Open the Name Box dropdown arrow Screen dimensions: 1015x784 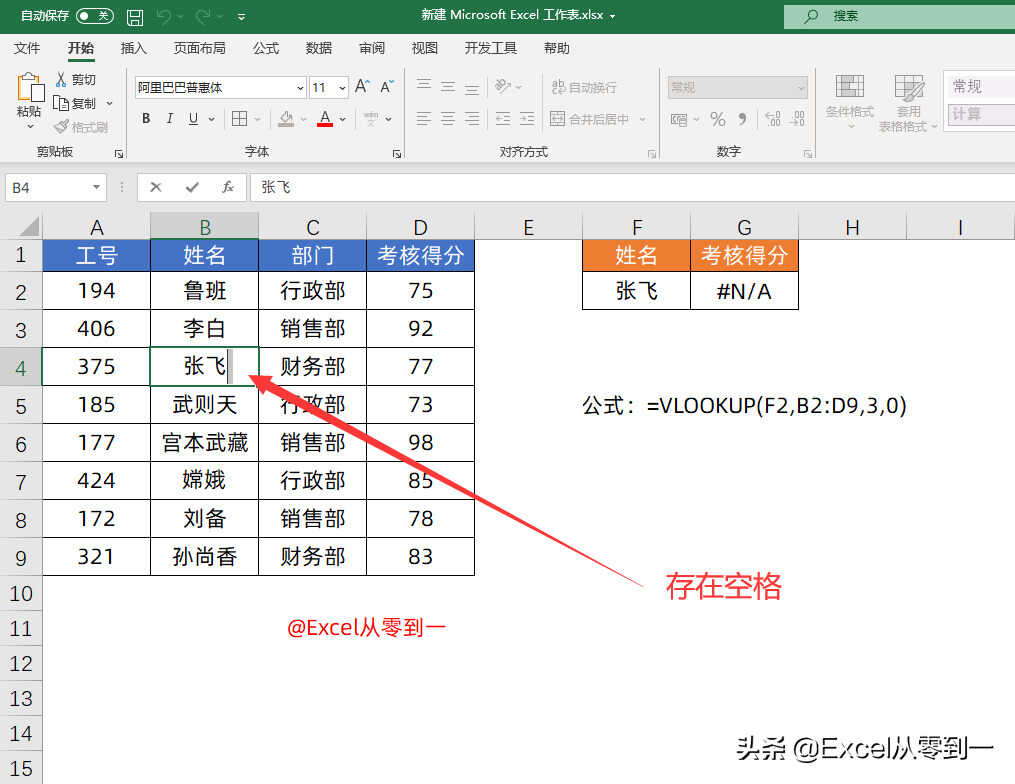(97, 187)
